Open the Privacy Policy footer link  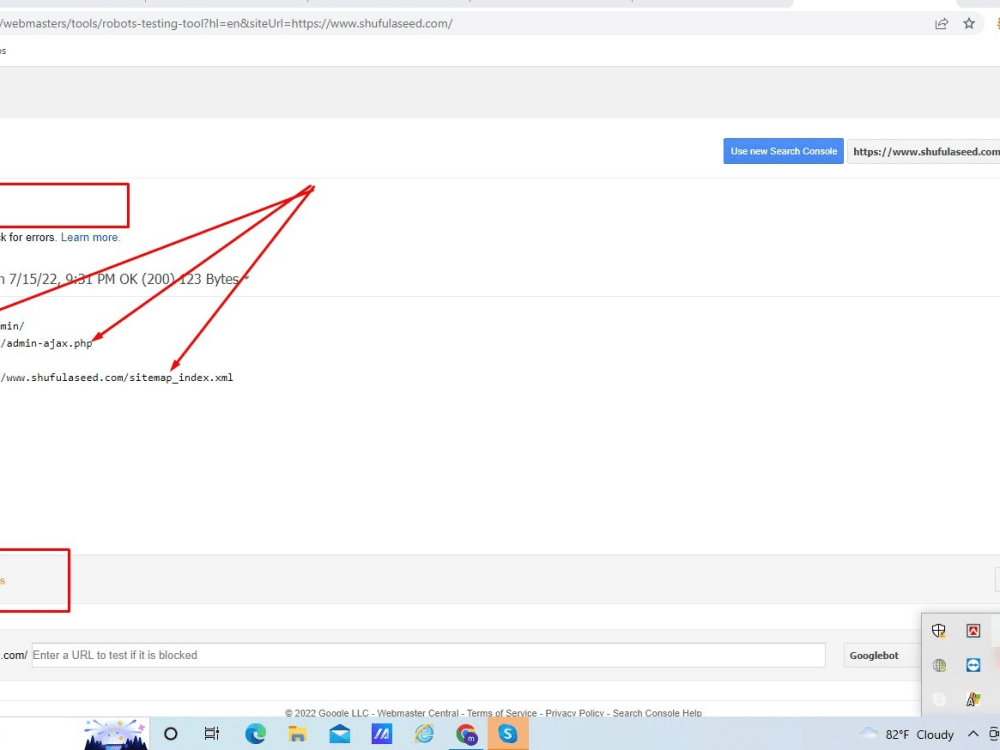click(575, 713)
